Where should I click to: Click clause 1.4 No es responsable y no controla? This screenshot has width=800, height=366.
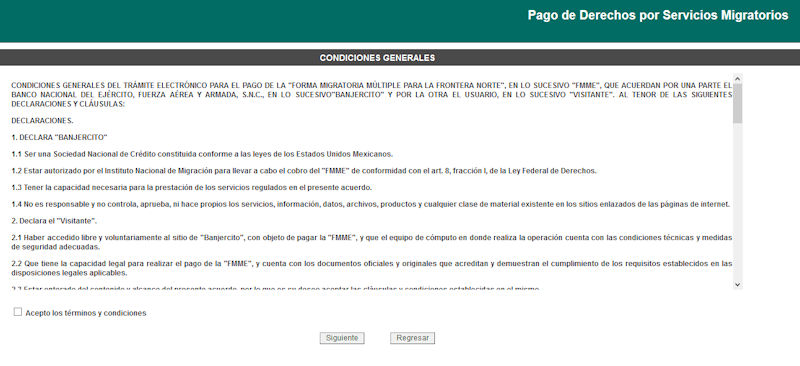pyautogui.click(x=371, y=204)
